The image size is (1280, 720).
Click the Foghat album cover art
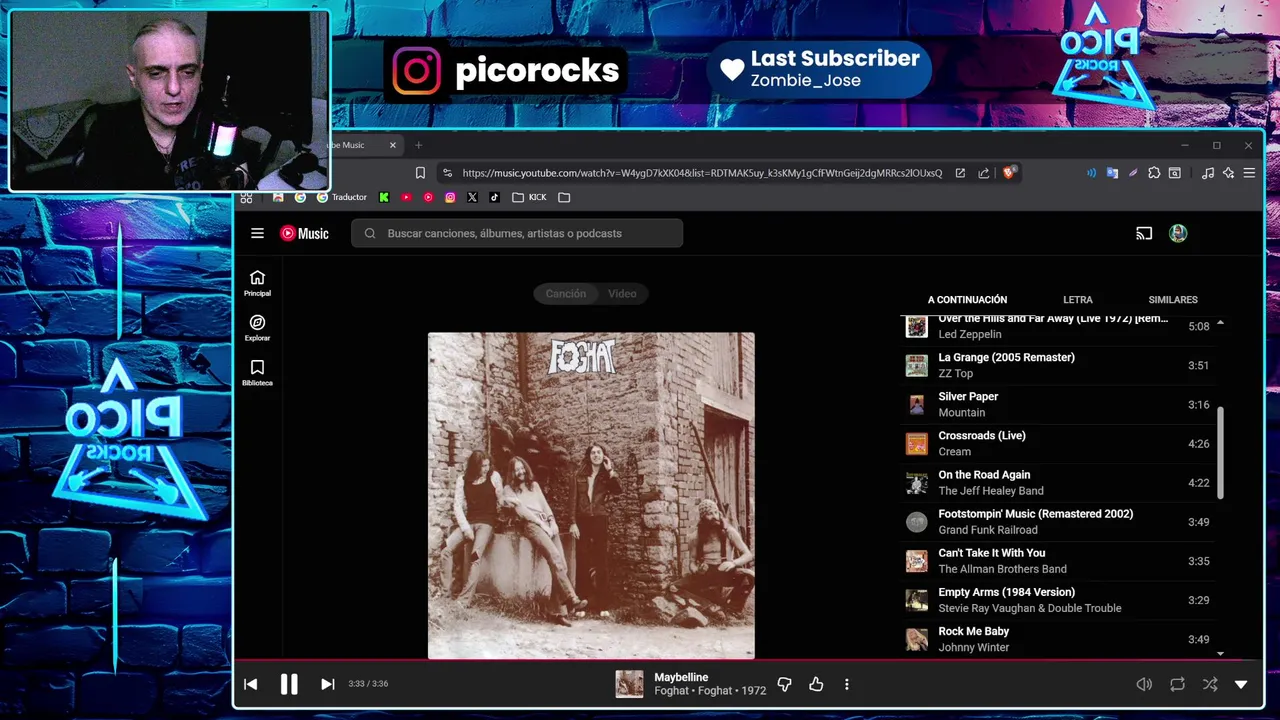pos(591,495)
